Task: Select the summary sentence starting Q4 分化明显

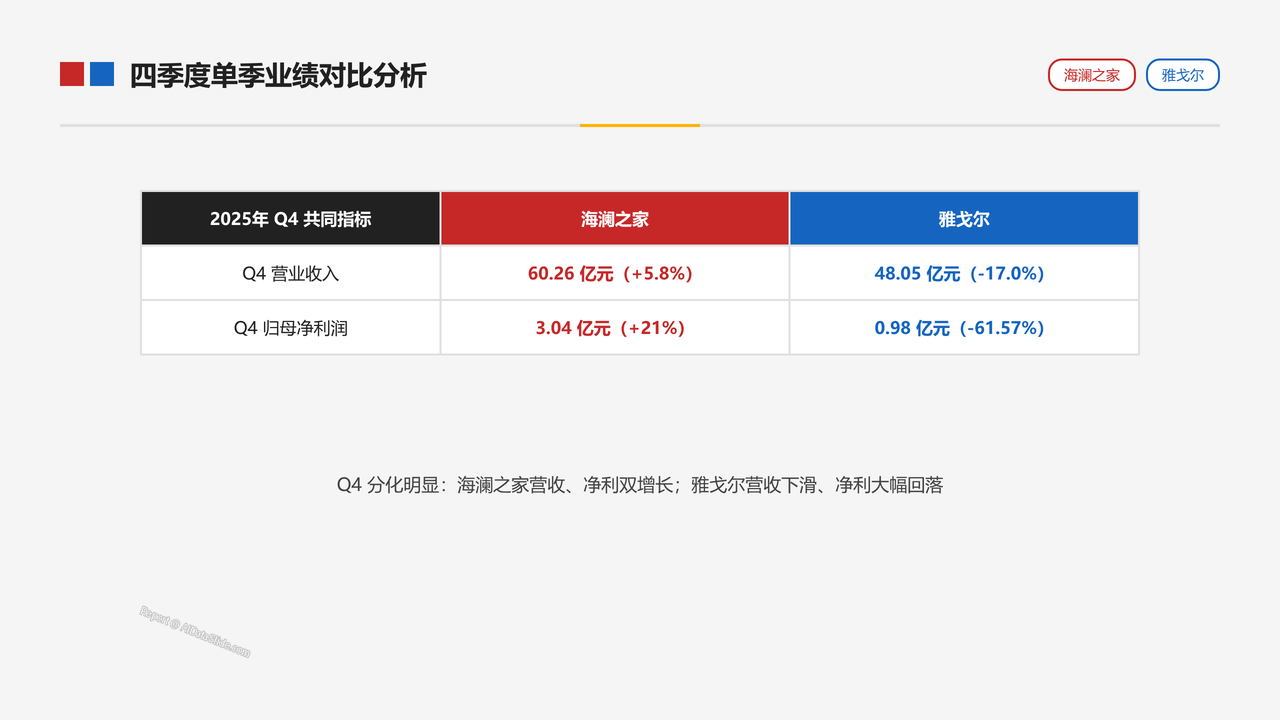Action: (x=640, y=485)
